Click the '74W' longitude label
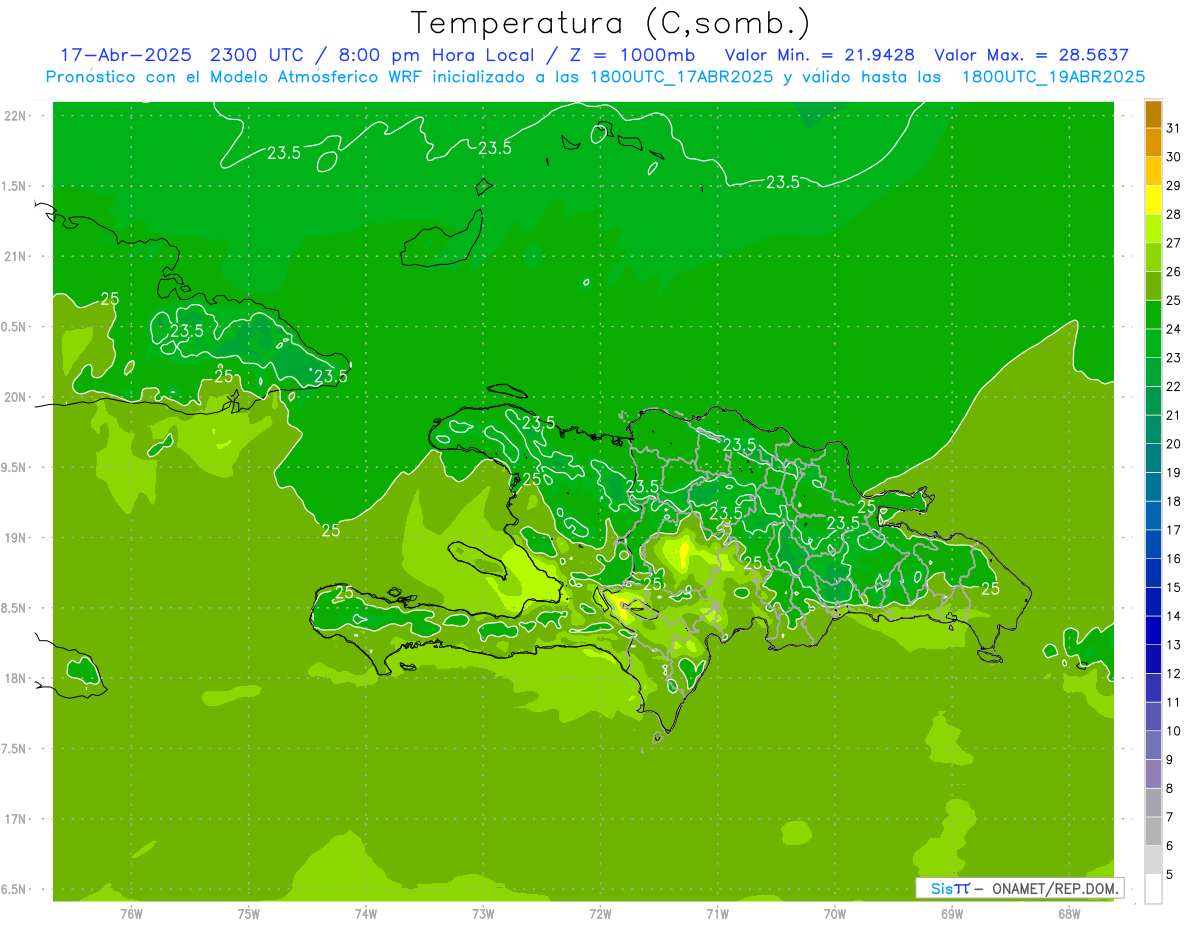This screenshot has width=1200, height=927. (366, 913)
